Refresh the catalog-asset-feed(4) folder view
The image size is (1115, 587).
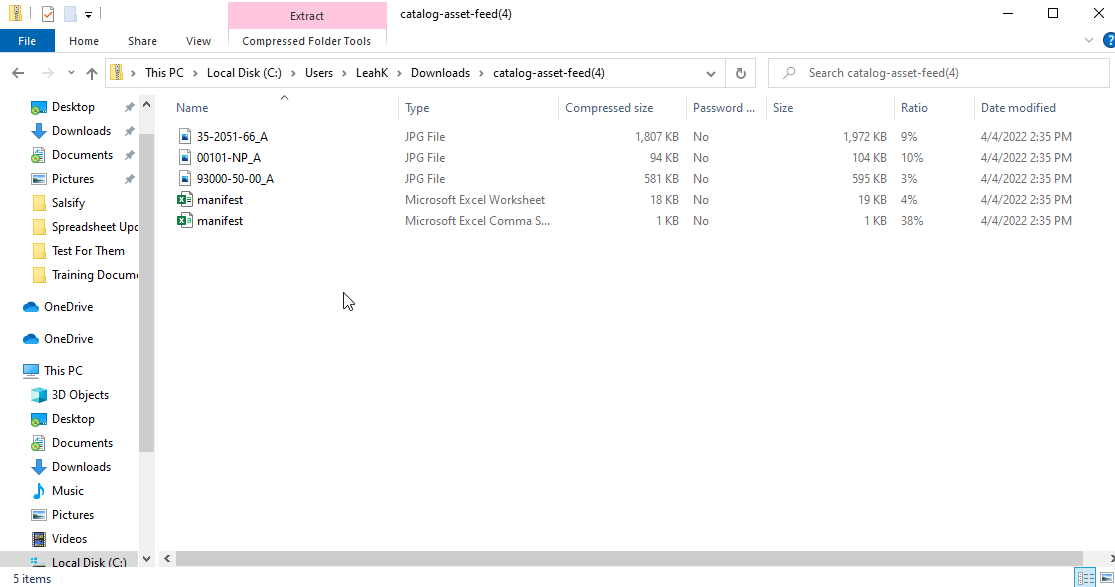740,73
